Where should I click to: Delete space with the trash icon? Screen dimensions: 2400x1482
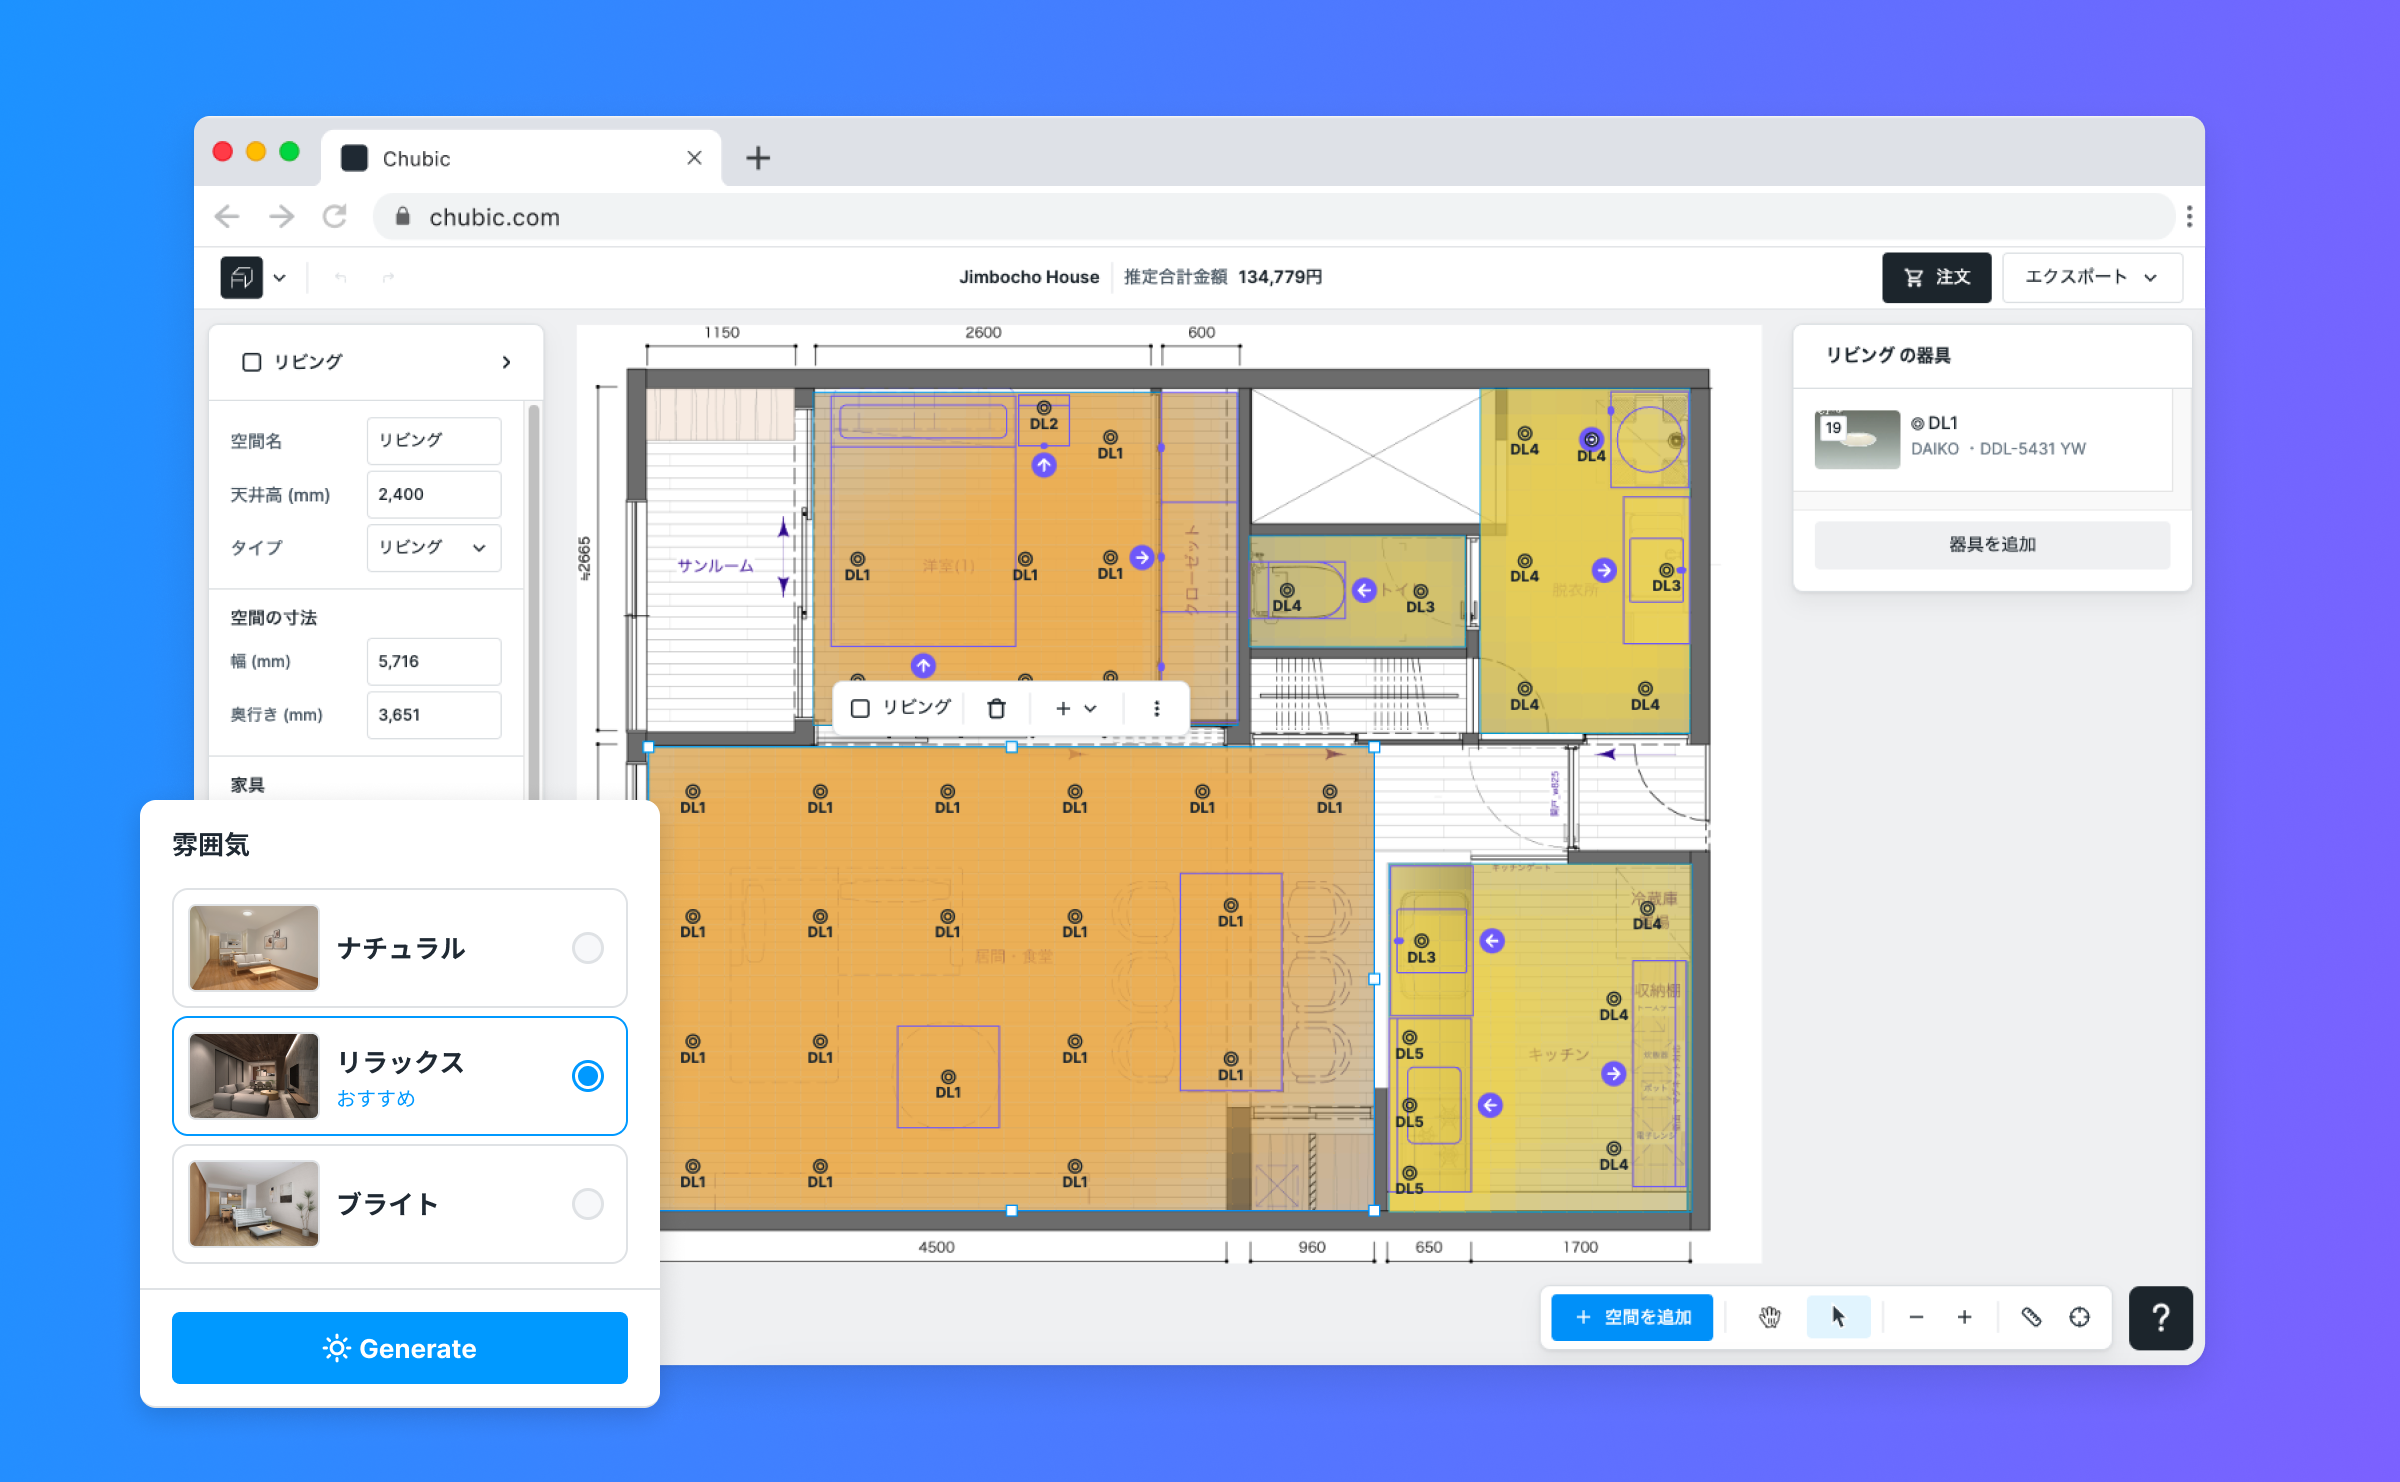pos(996,708)
